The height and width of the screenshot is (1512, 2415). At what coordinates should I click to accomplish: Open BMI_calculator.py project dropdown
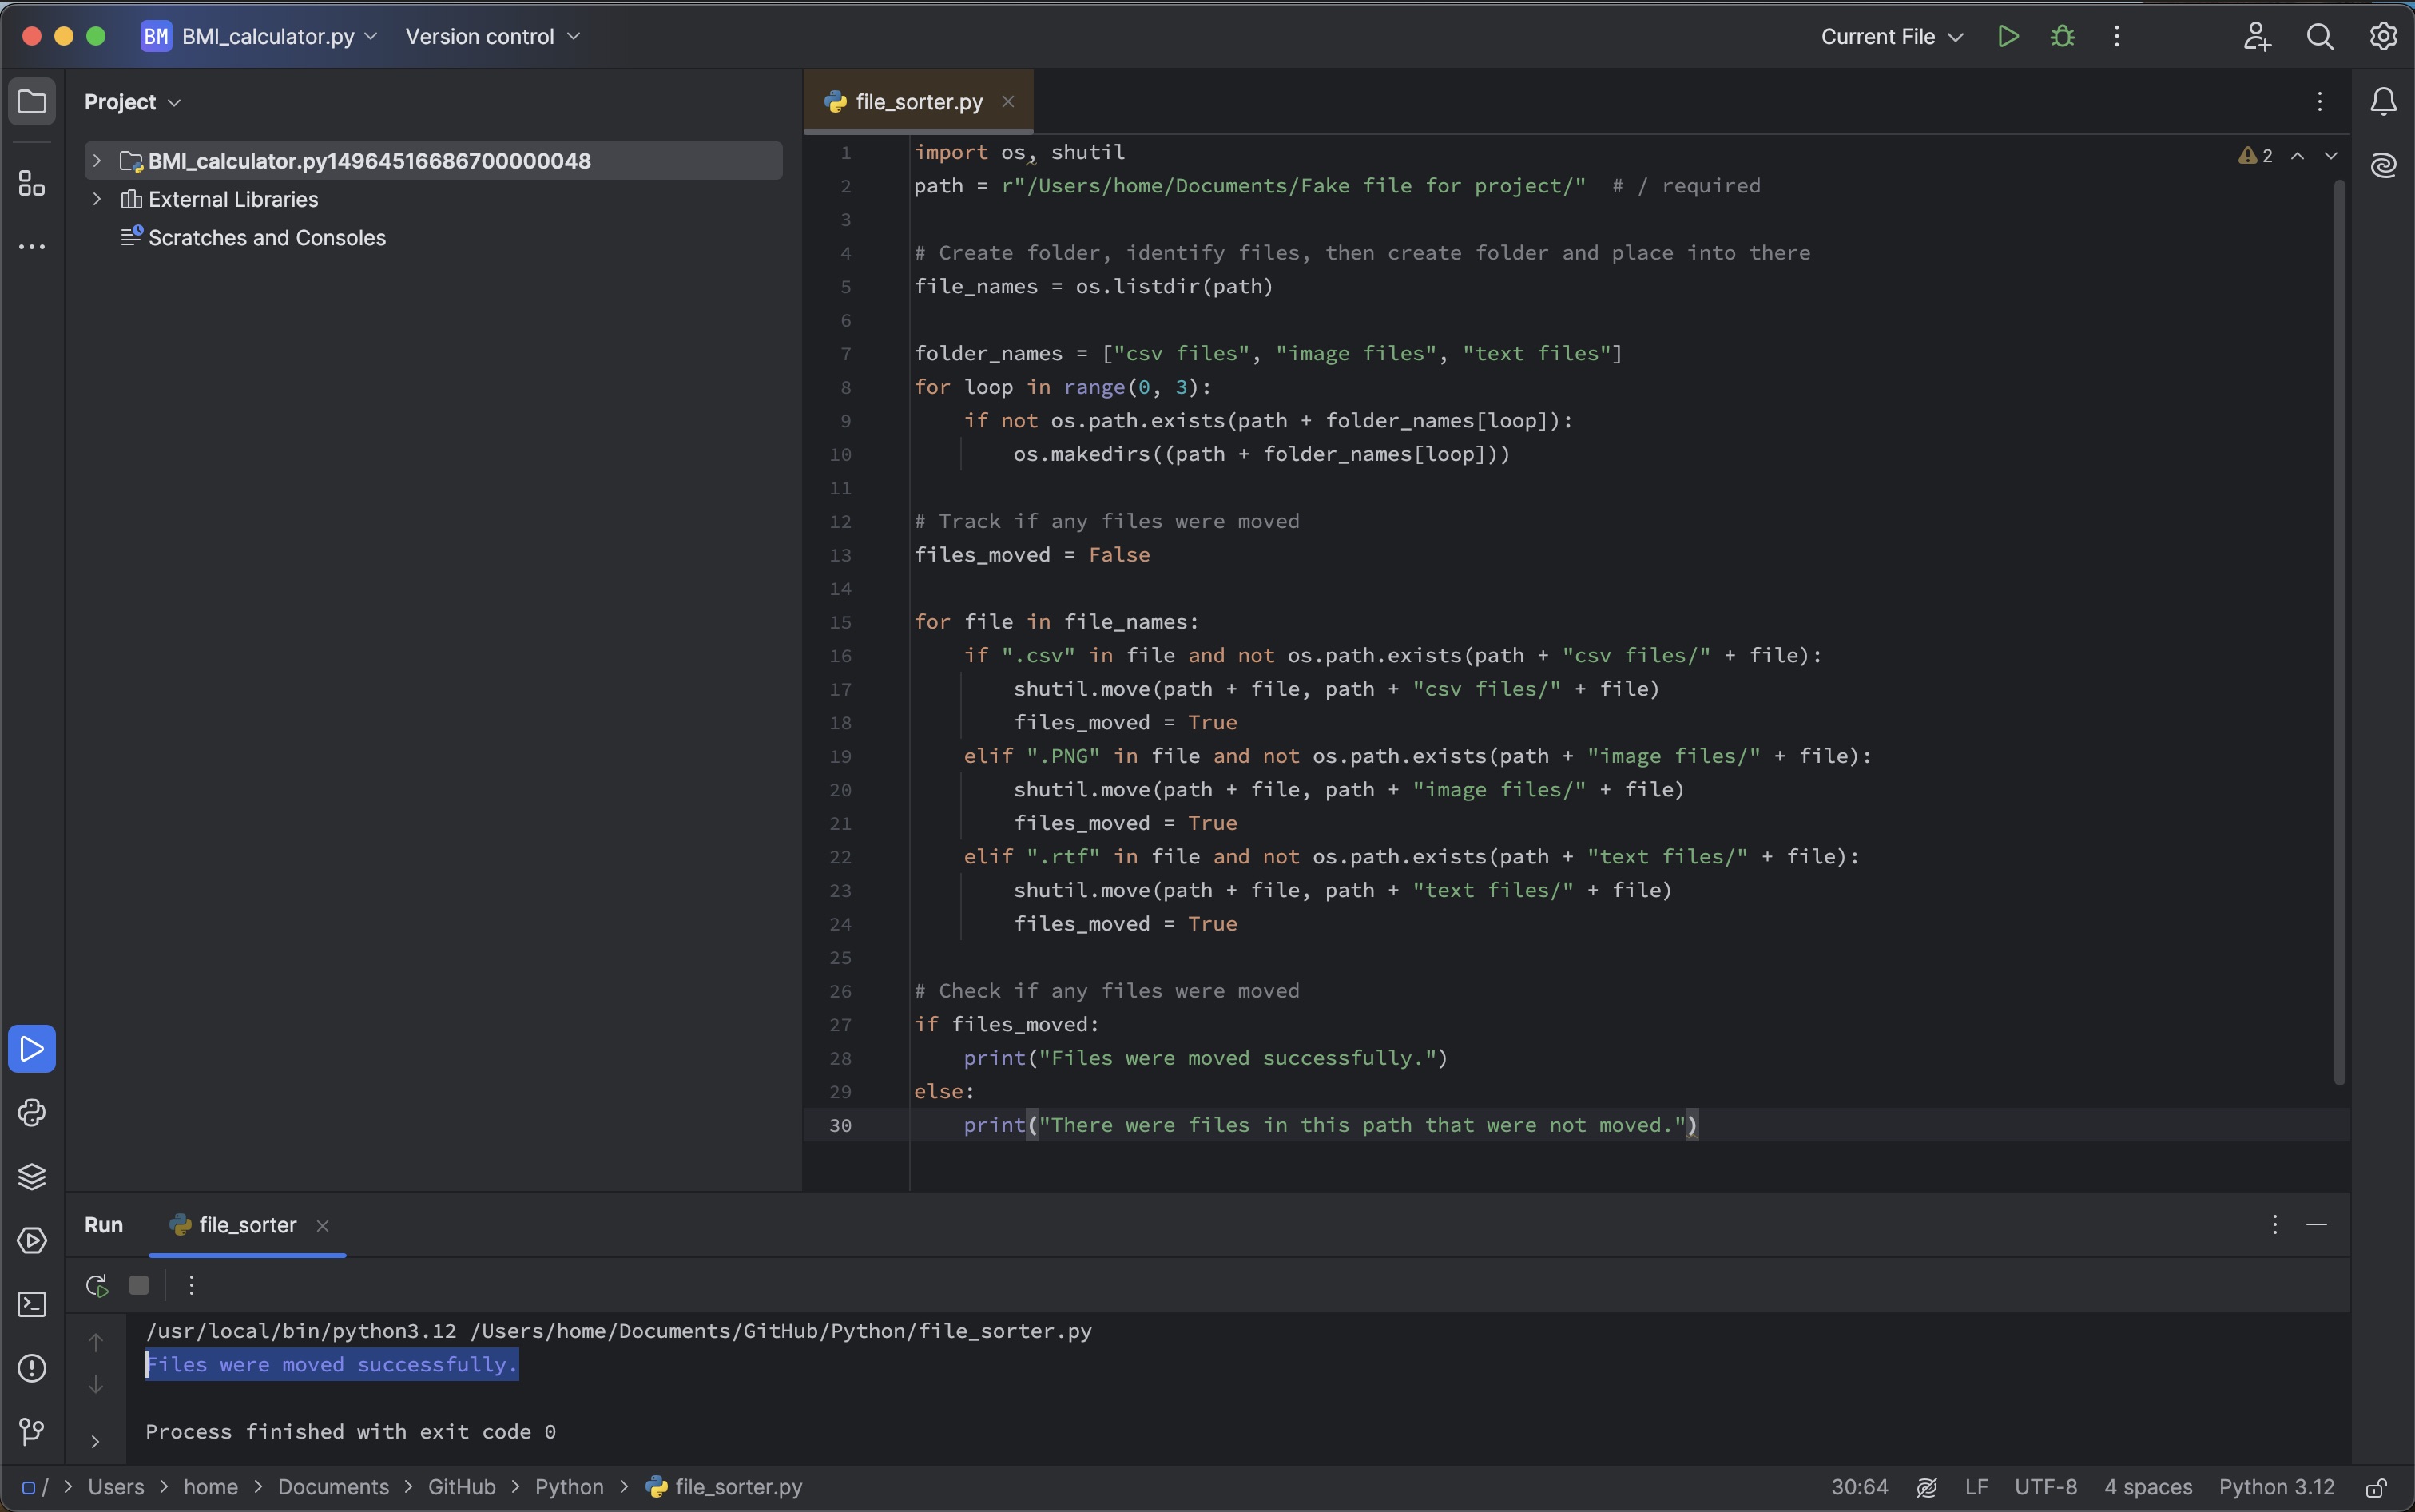[260, 37]
